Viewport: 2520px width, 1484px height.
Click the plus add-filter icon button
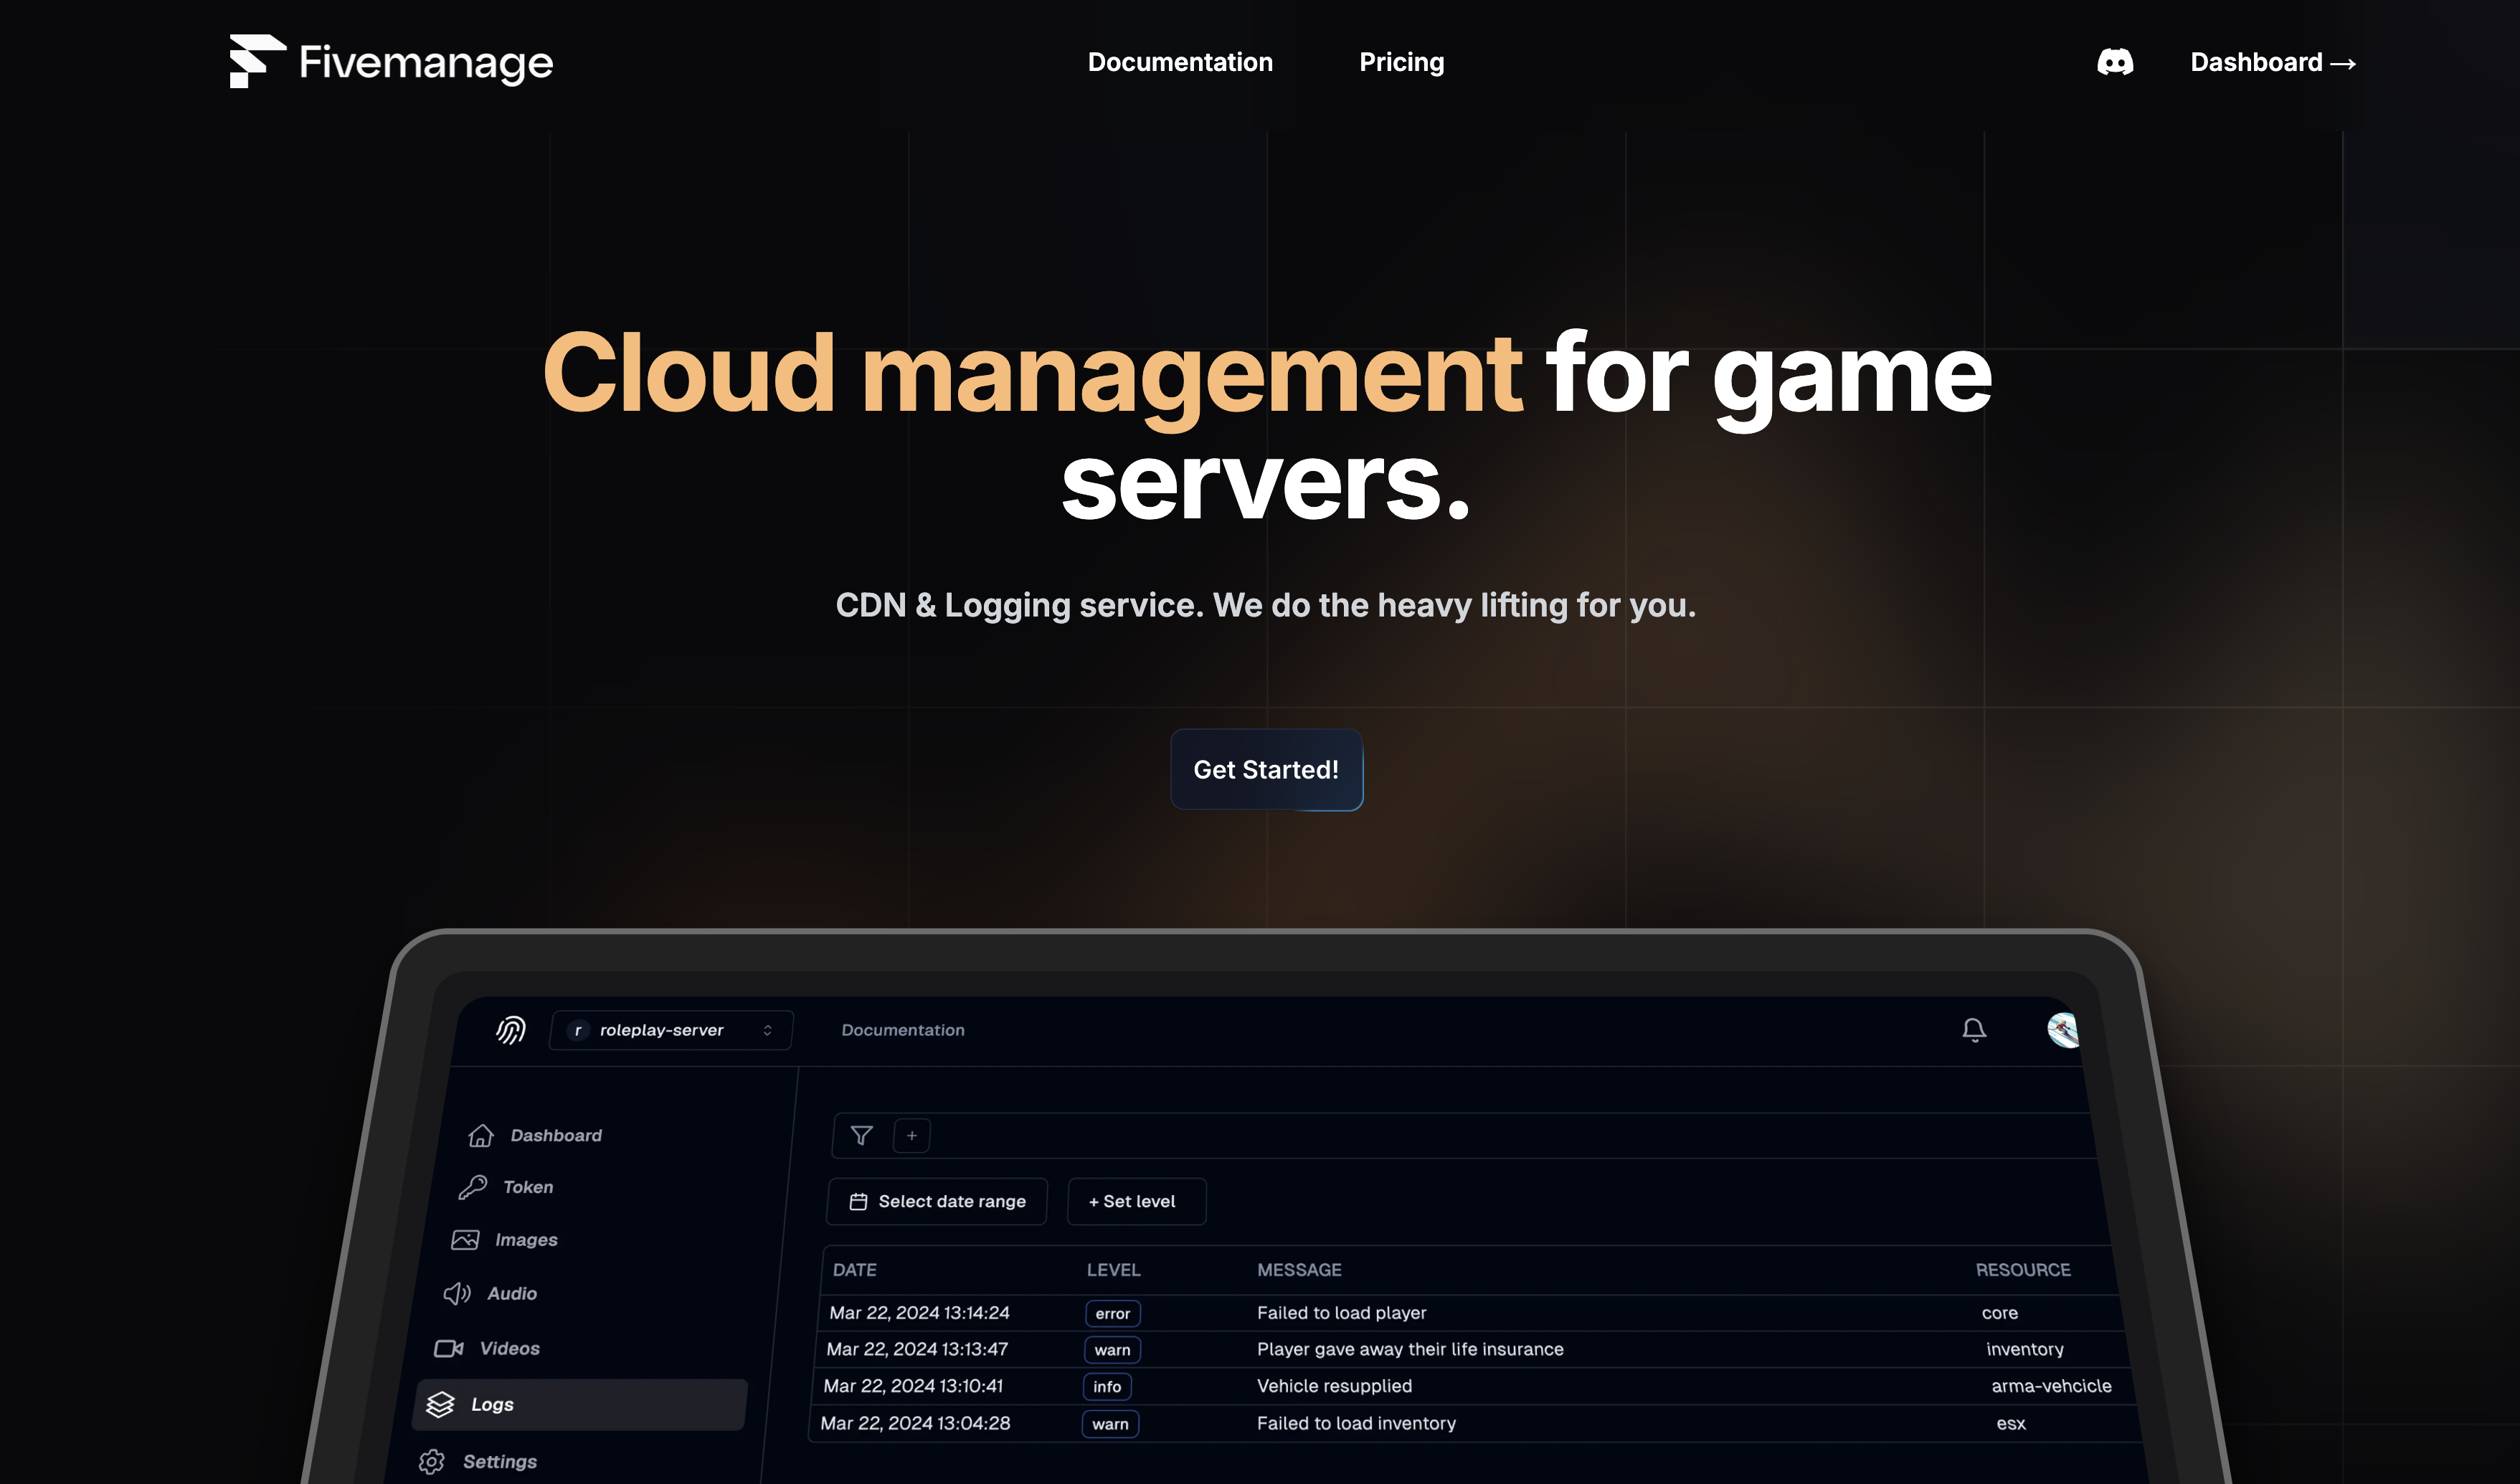911,1135
